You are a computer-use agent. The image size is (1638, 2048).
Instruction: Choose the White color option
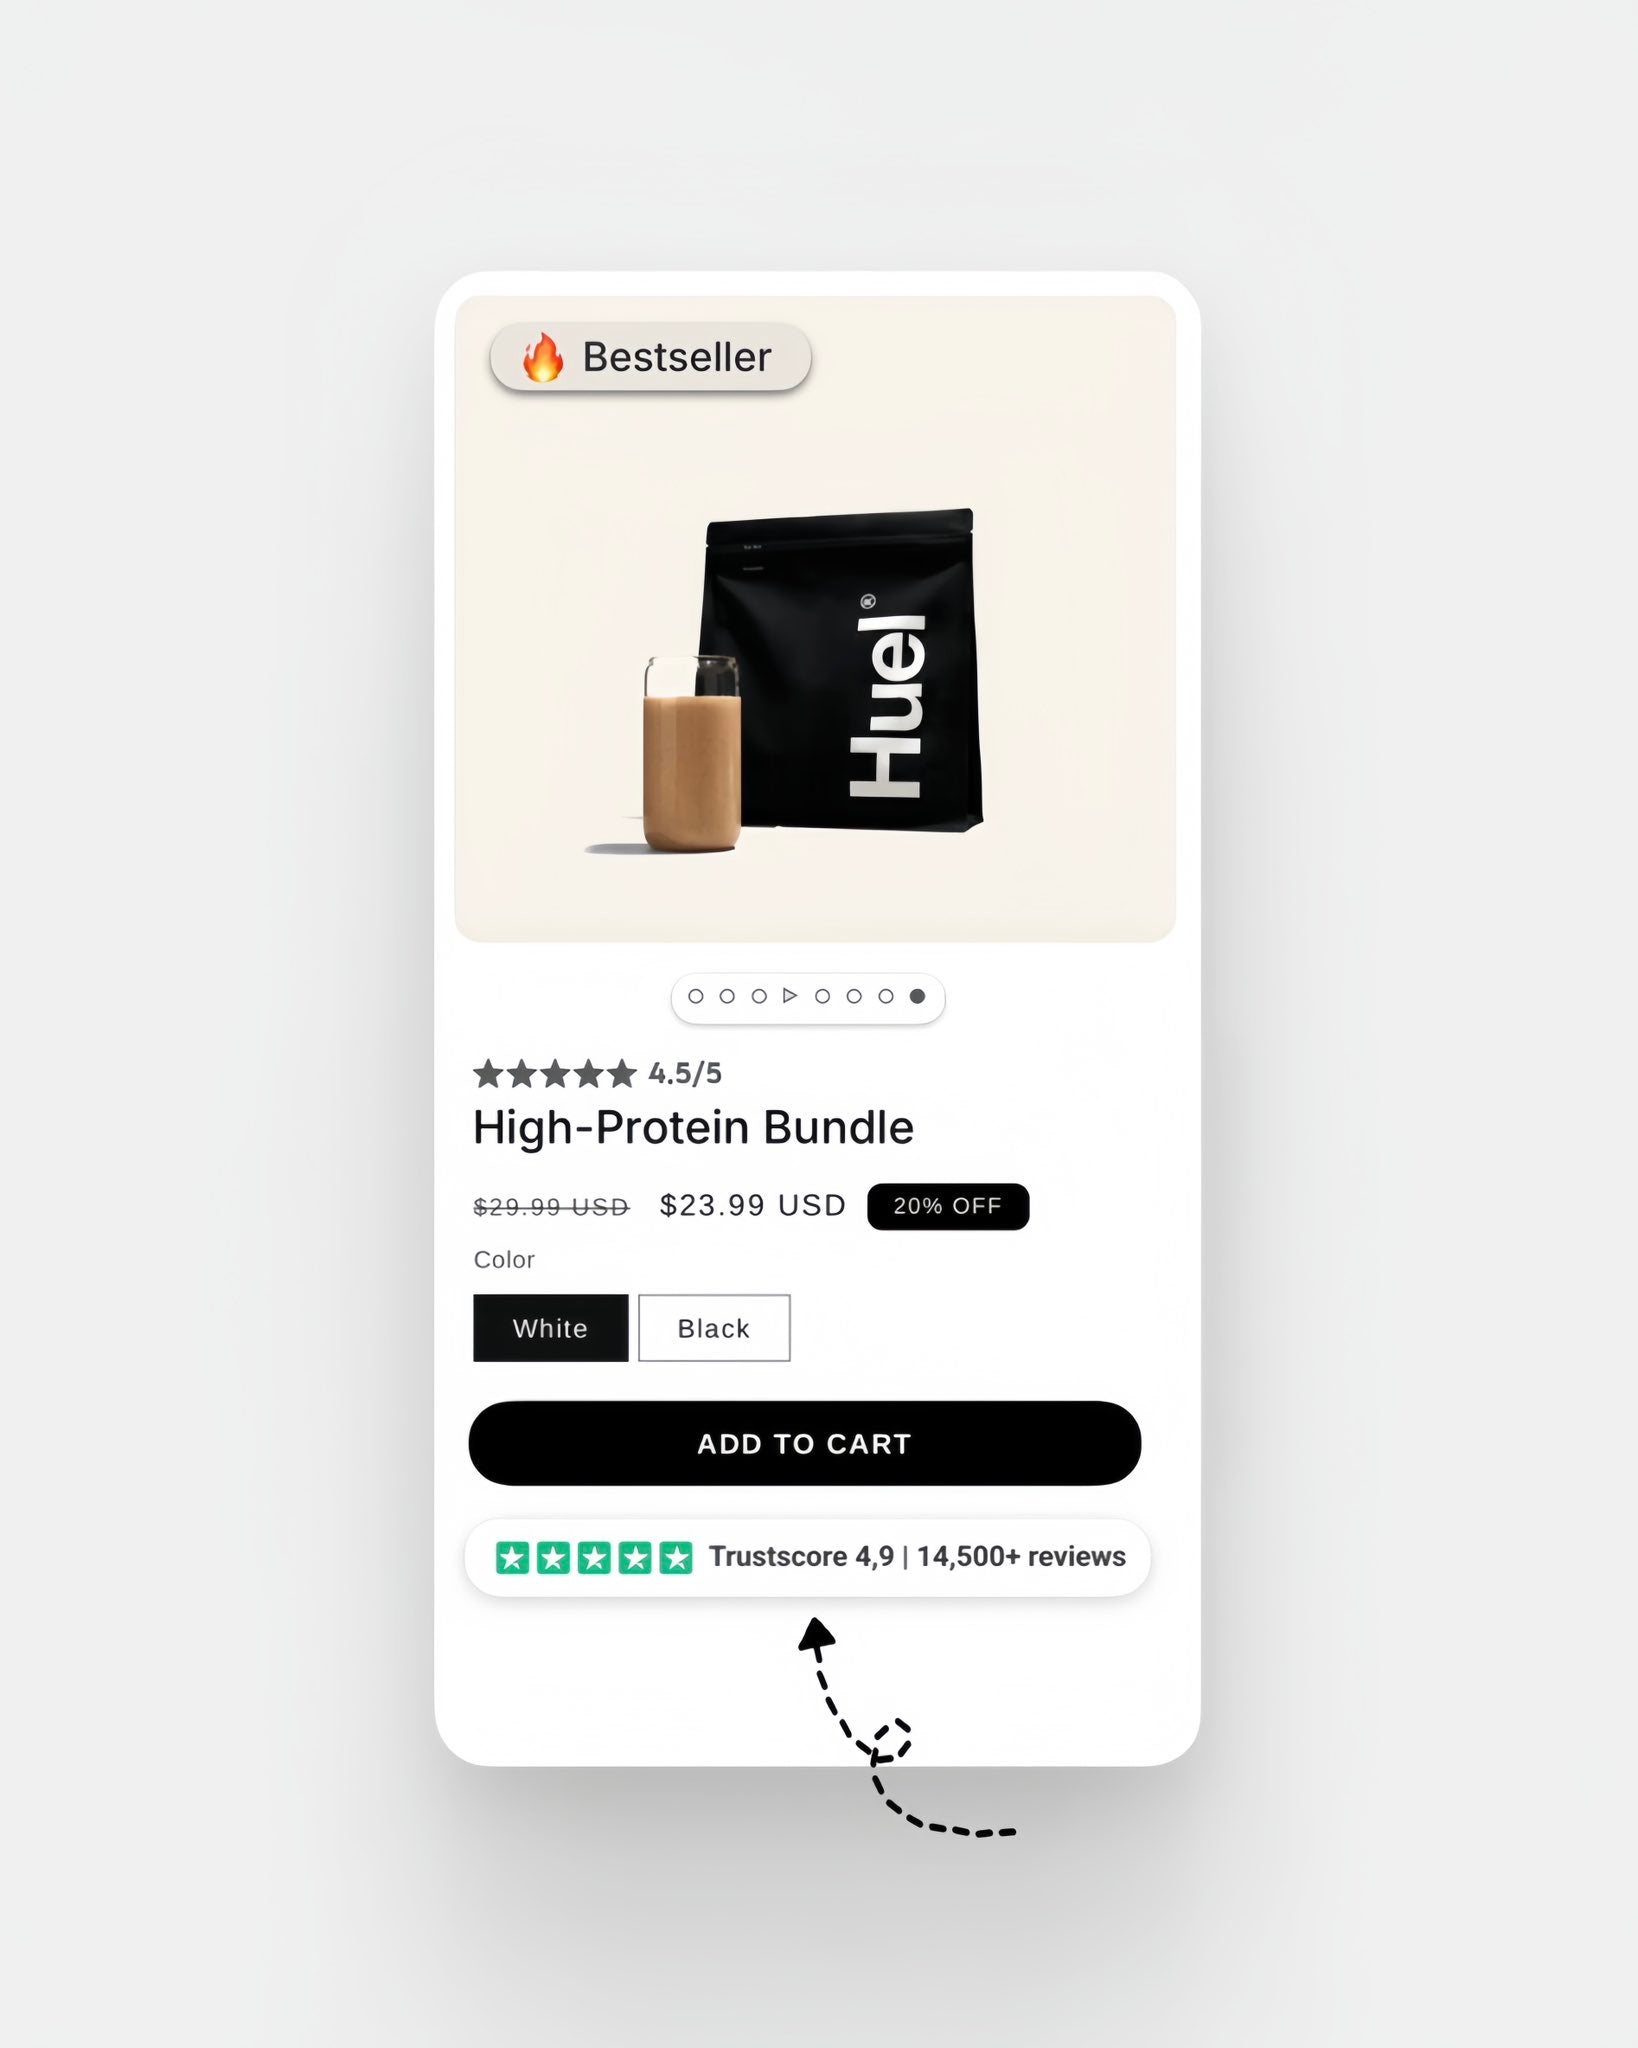point(551,1328)
